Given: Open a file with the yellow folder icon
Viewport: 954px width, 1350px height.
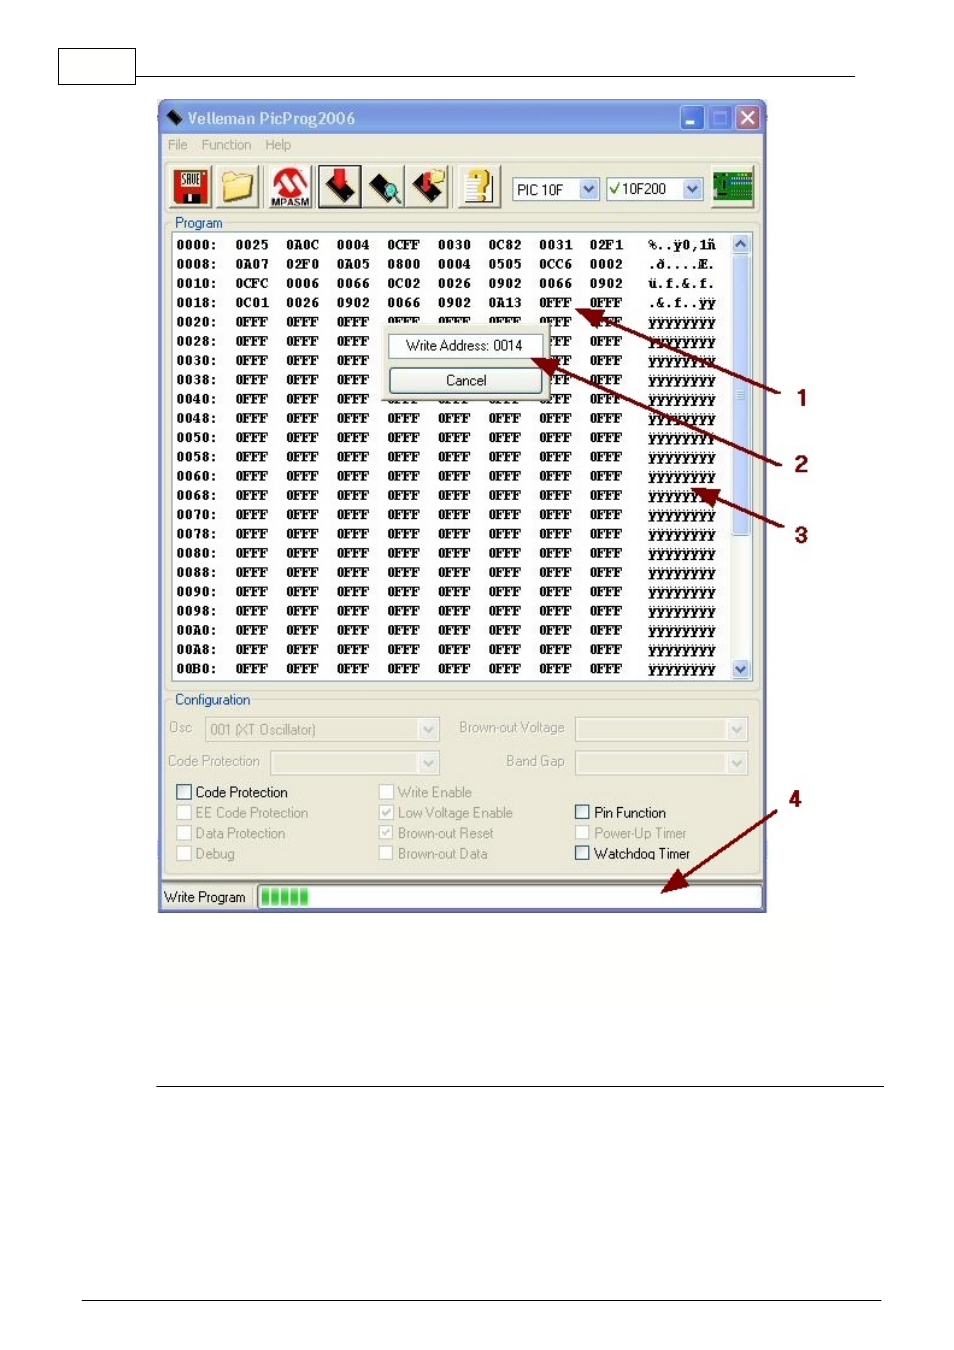Looking at the screenshot, I should point(238,187).
